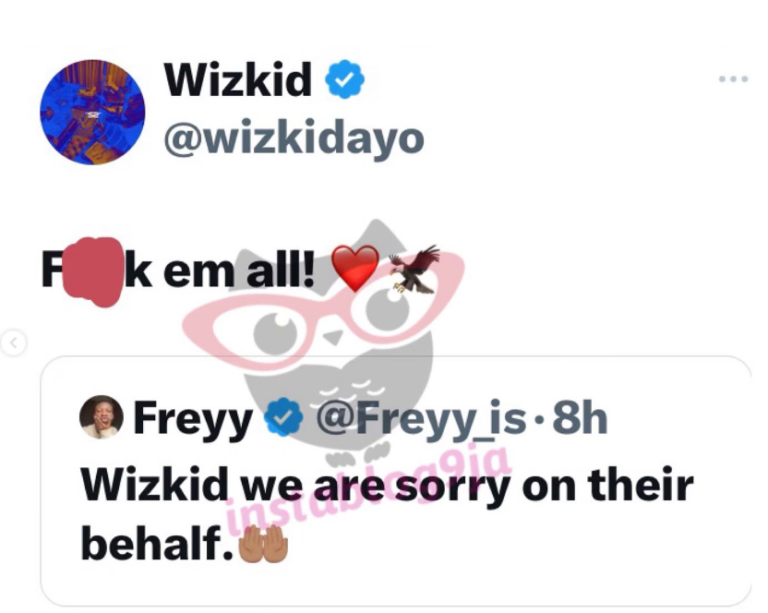Open quoted tweet text about being sorry
The width and height of the screenshot is (768, 613).
[x=387, y=514]
